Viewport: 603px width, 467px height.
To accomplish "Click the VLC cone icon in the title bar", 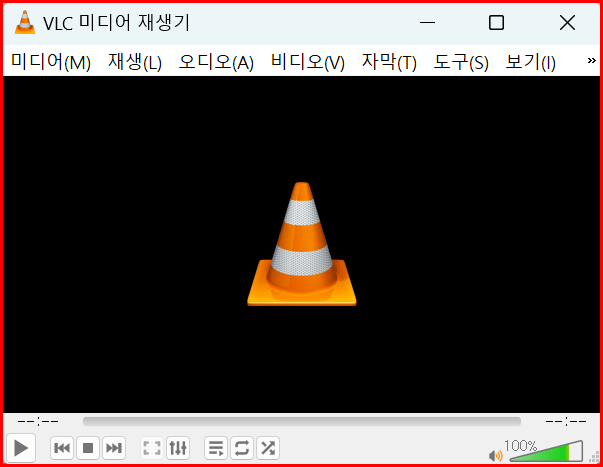I will (25, 22).
